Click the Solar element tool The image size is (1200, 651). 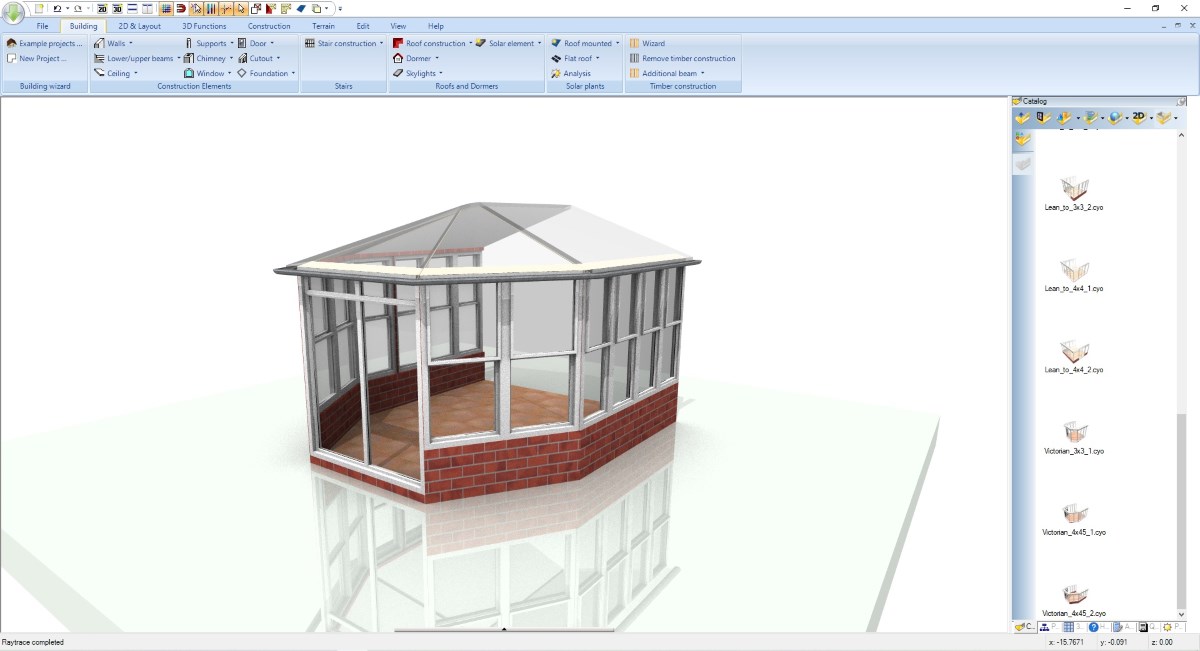(x=508, y=43)
